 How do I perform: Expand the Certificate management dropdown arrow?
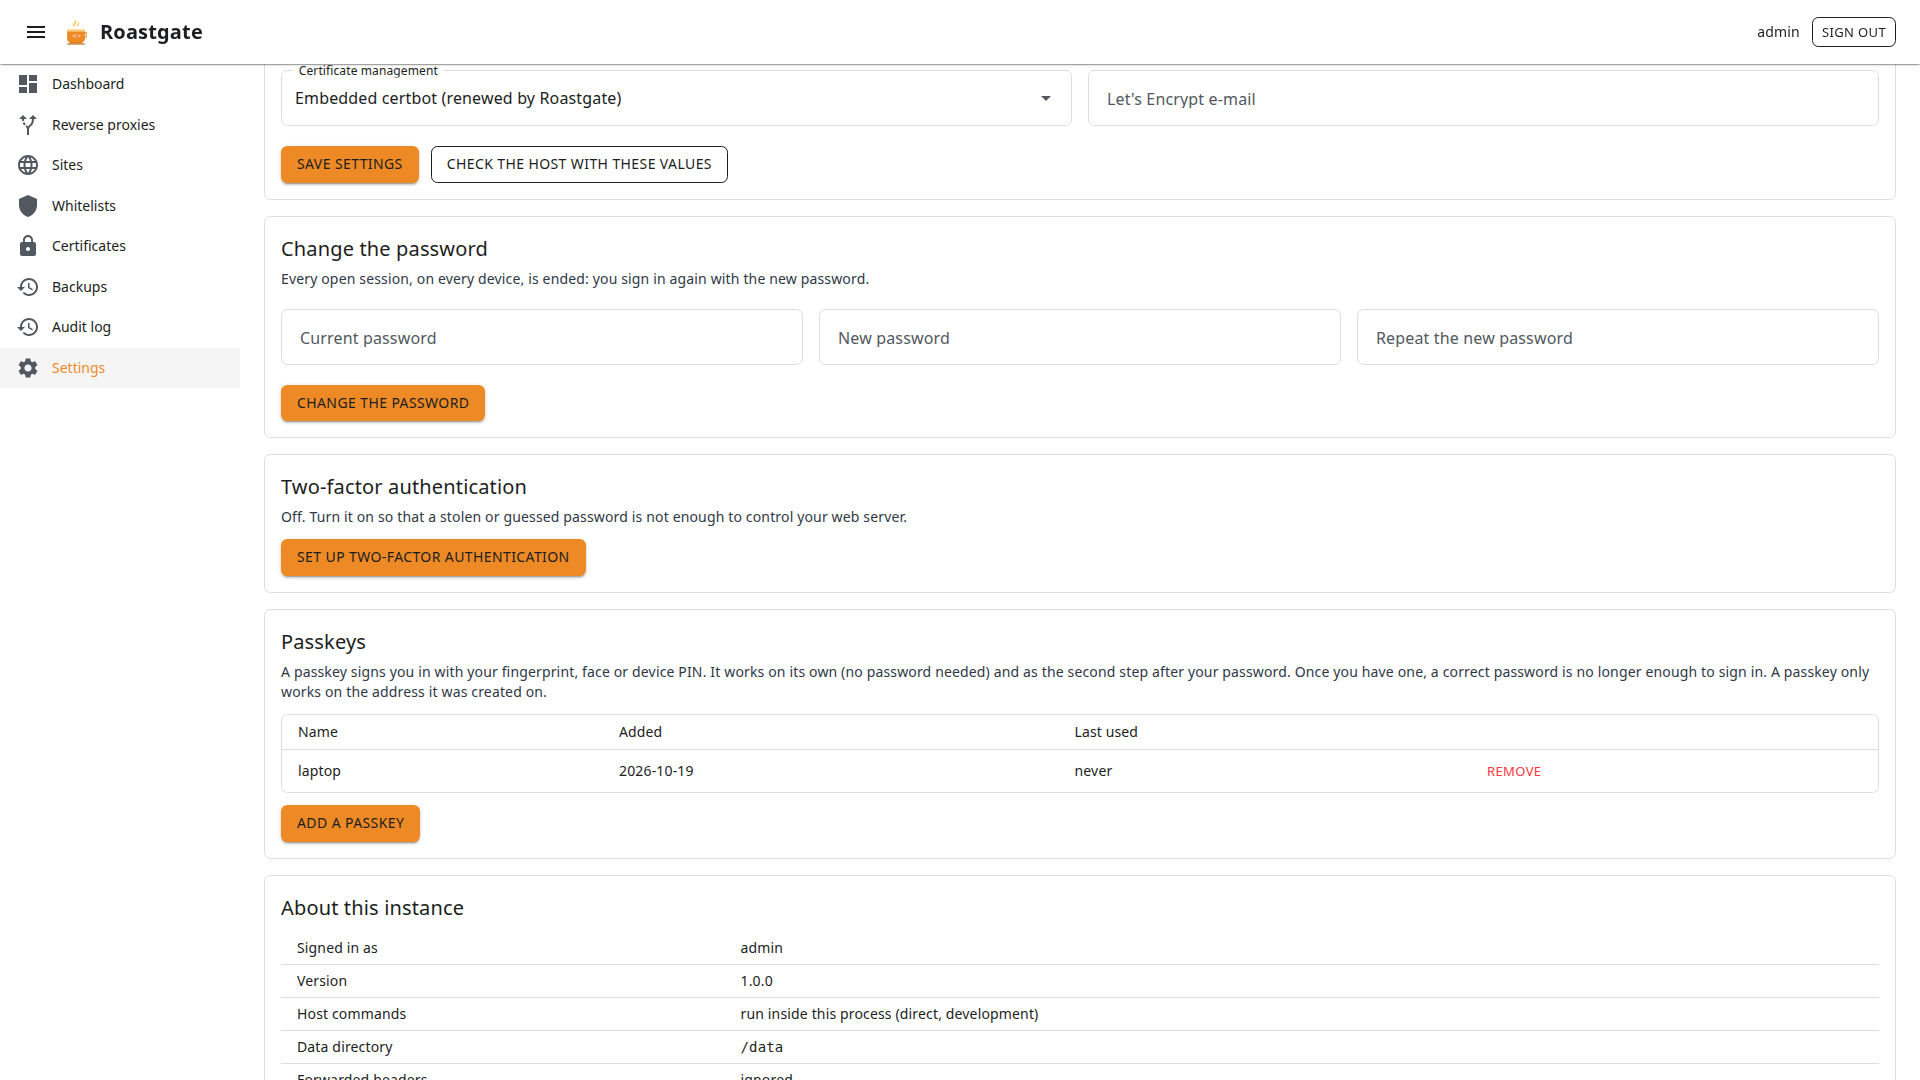point(1046,98)
